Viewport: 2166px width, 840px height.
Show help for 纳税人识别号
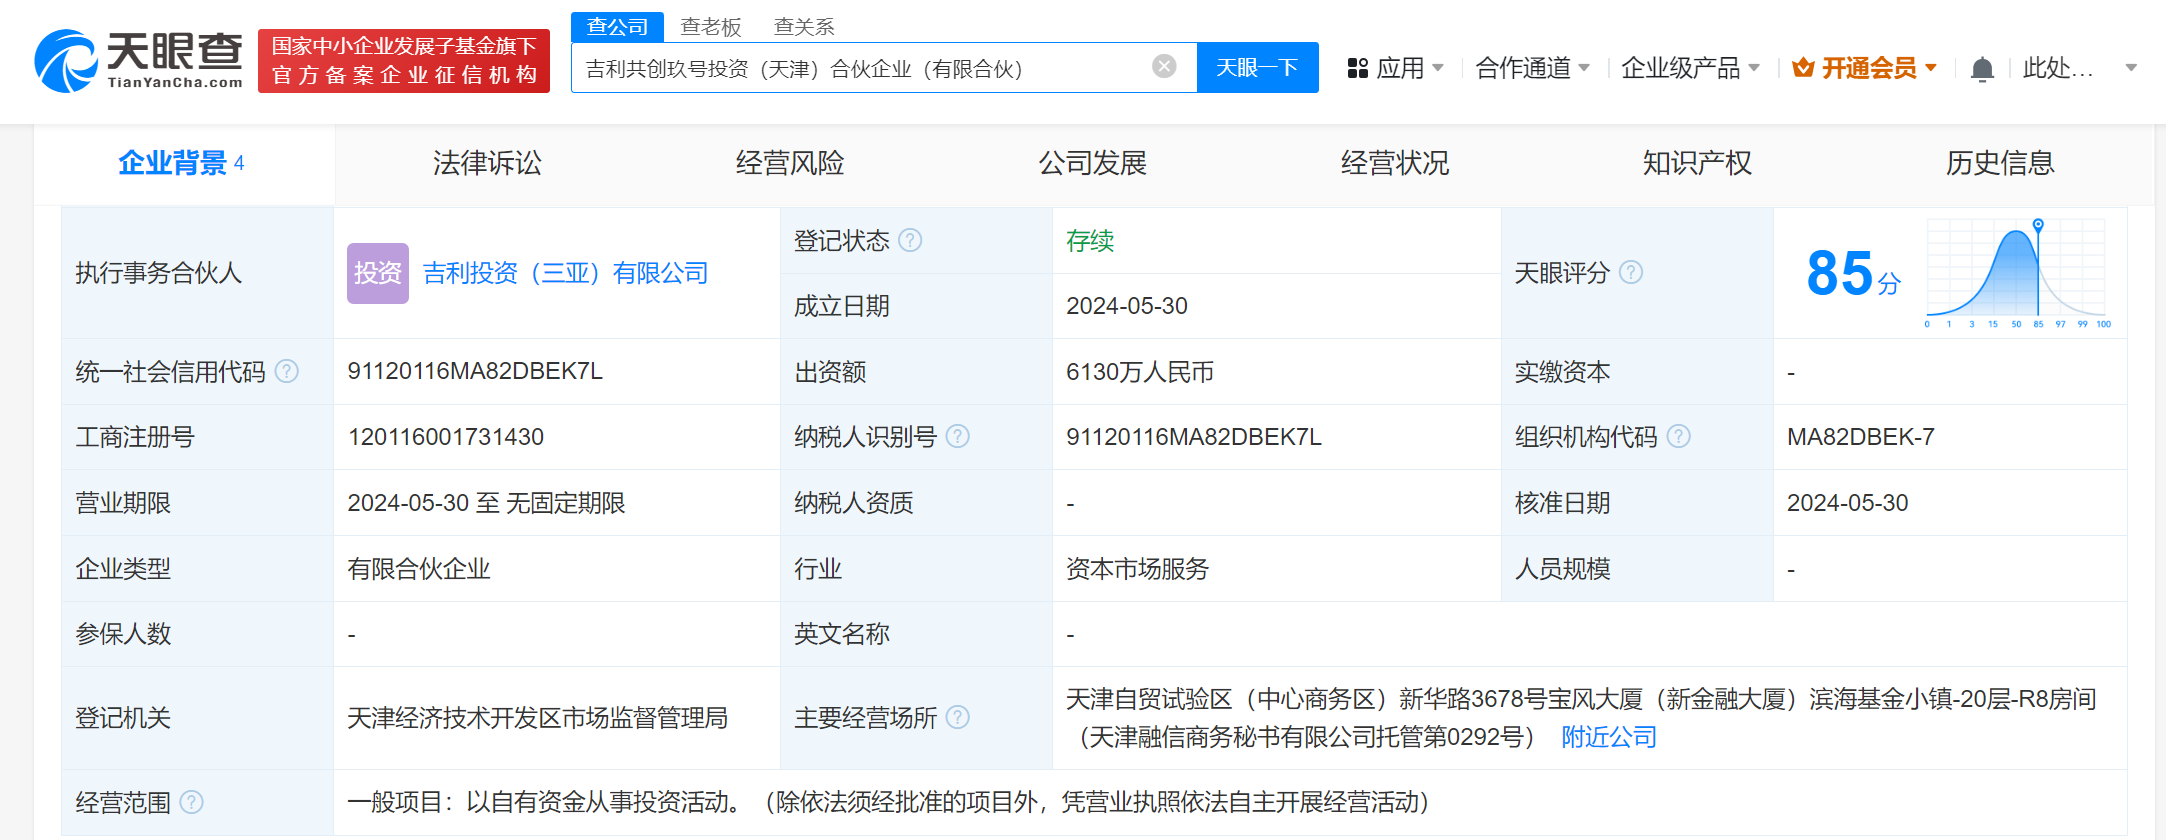click(958, 436)
